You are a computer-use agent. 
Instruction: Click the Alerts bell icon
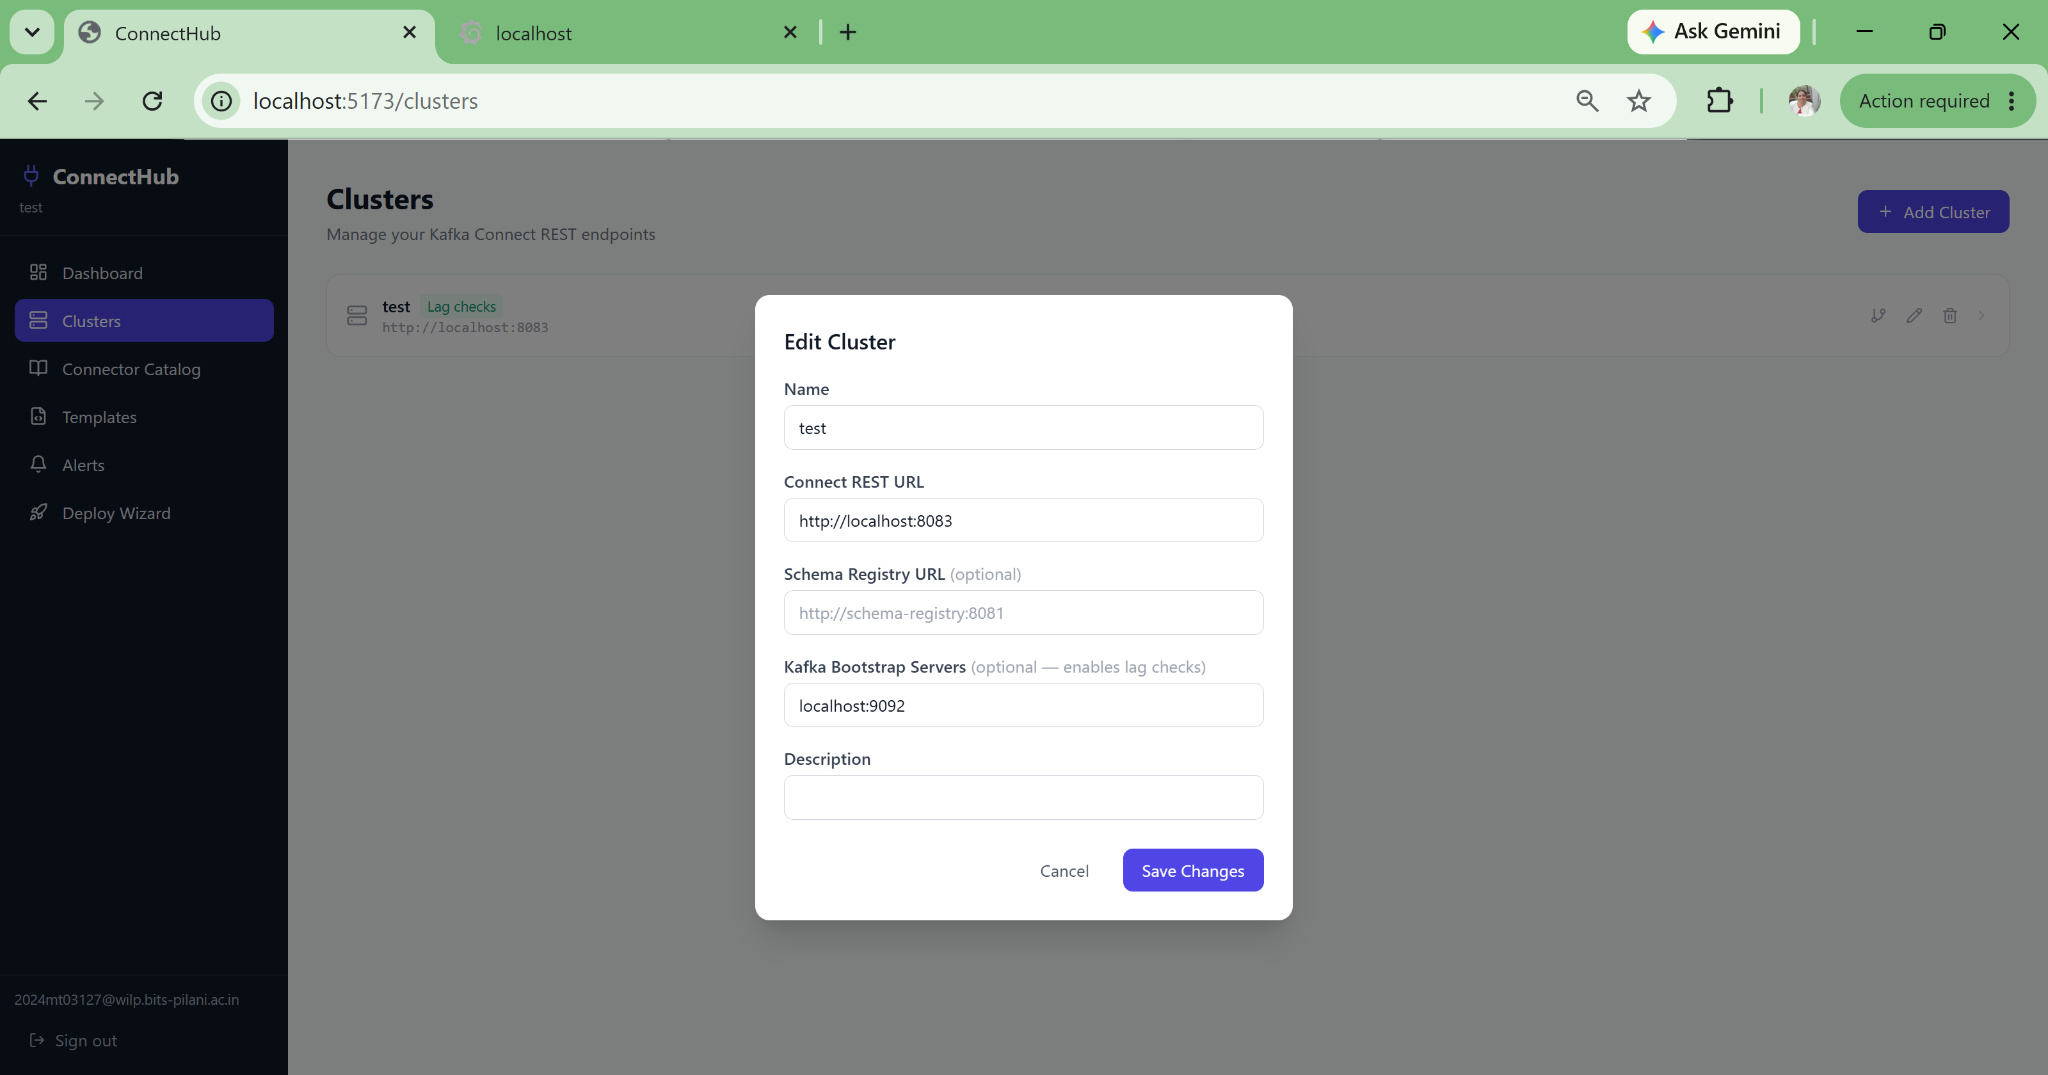pyautogui.click(x=38, y=464)
